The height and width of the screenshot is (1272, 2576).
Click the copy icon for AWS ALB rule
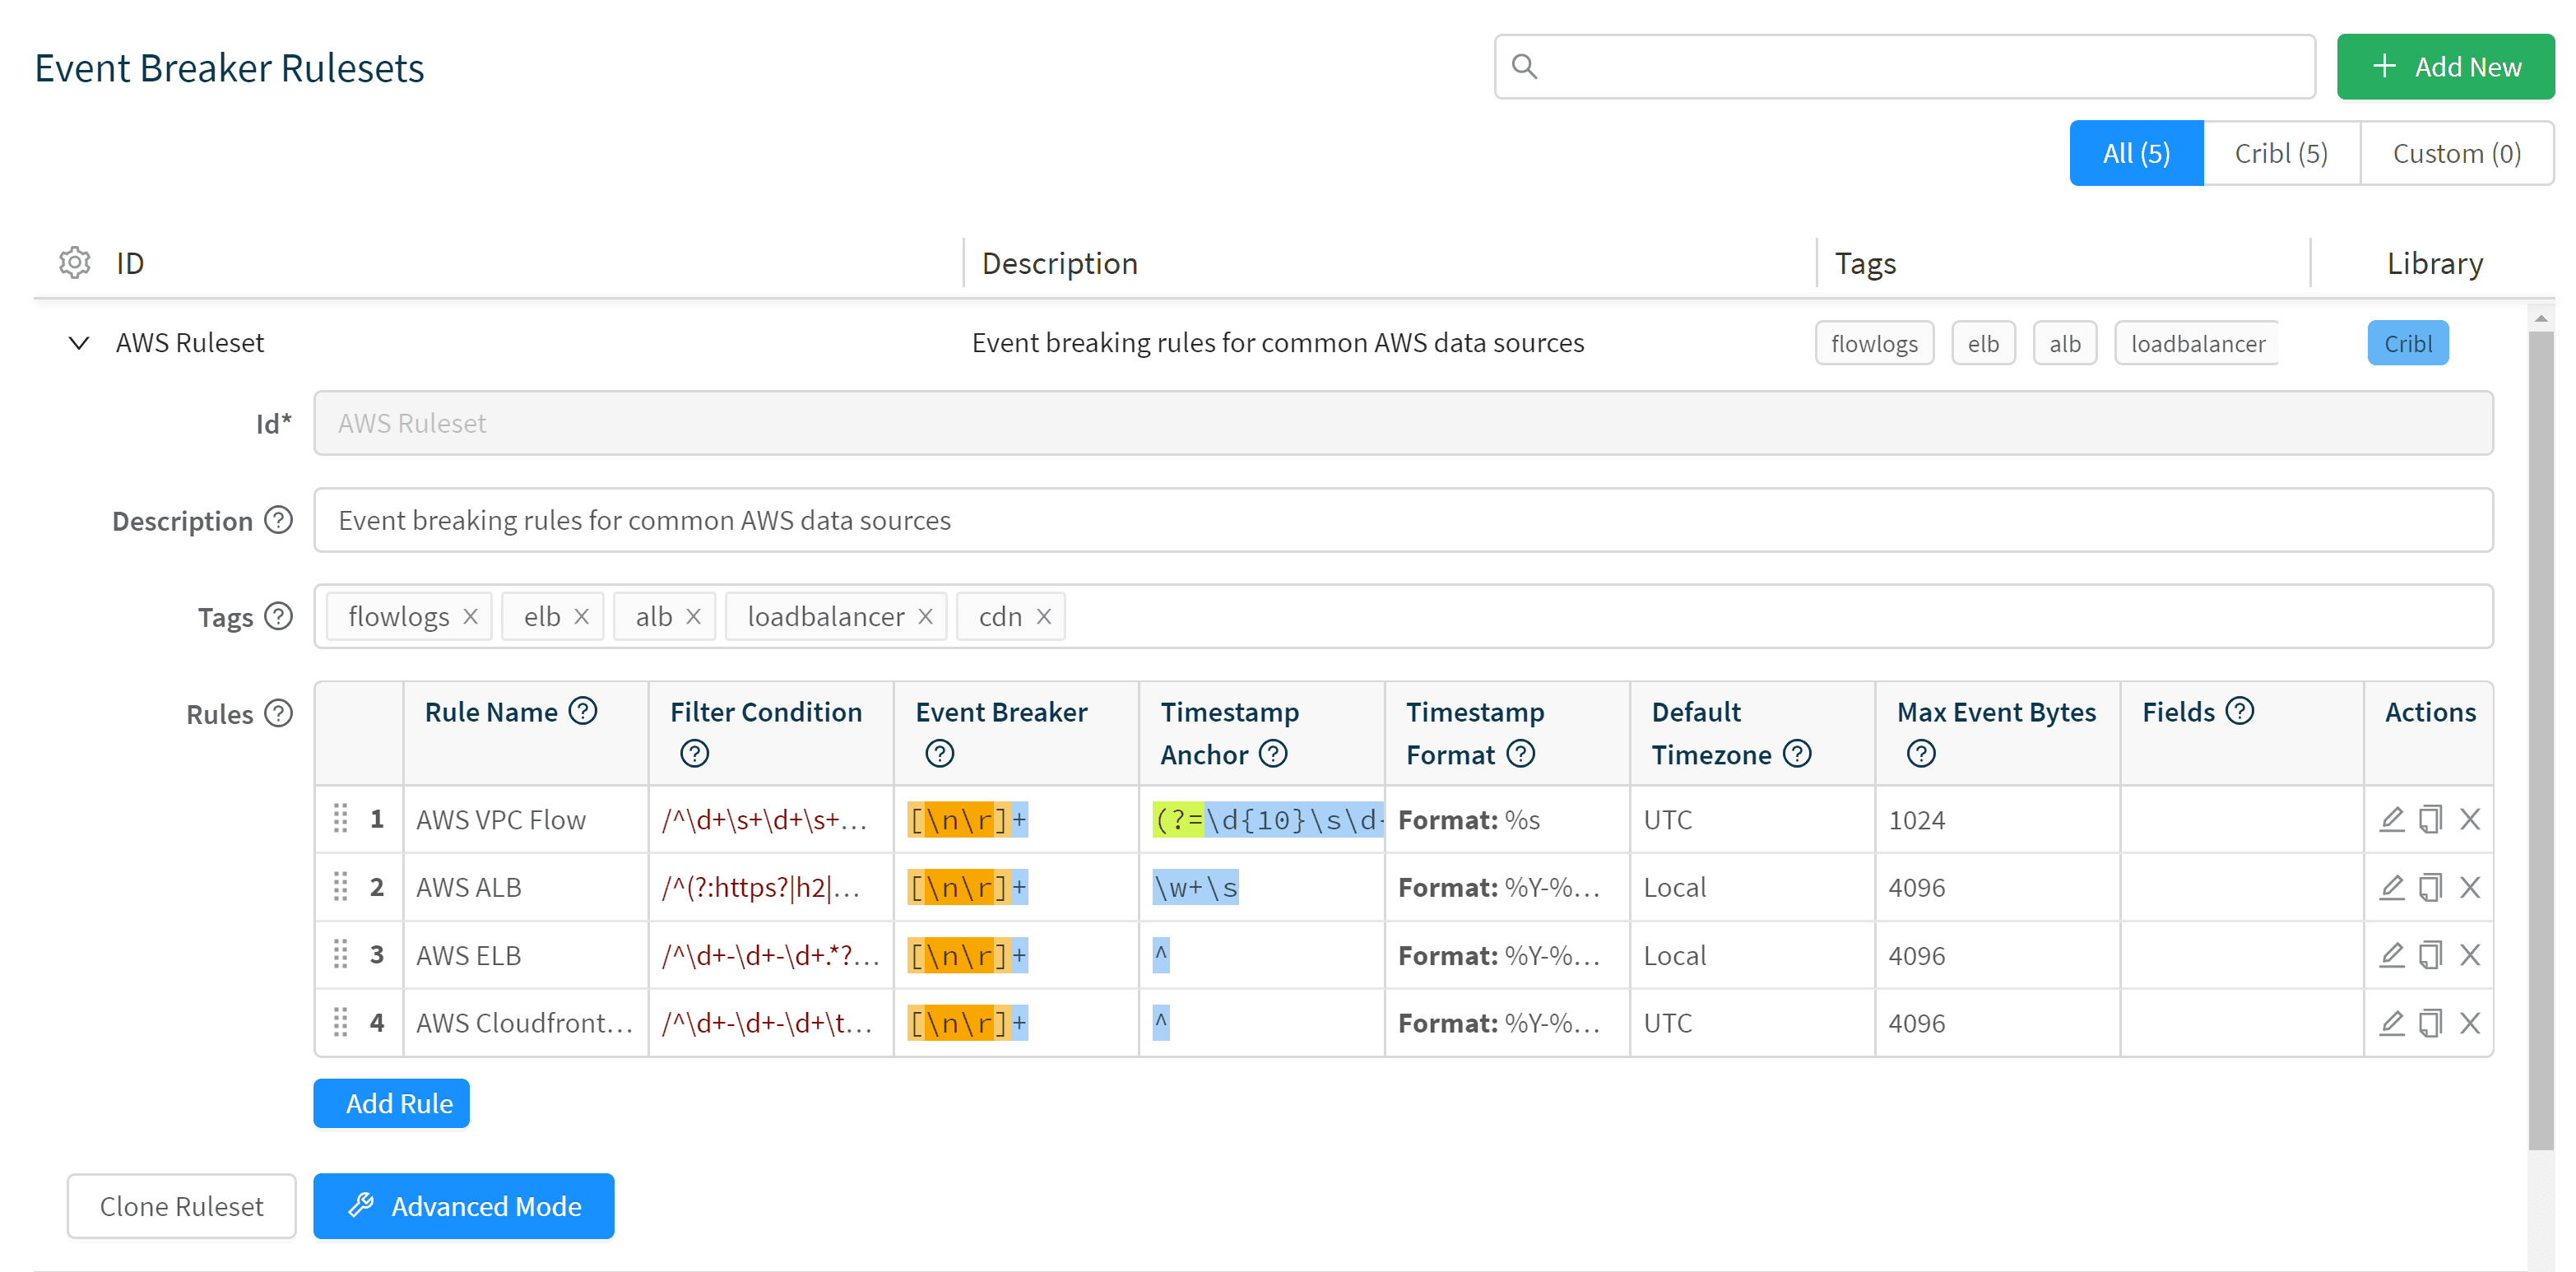click(2430, 887)
